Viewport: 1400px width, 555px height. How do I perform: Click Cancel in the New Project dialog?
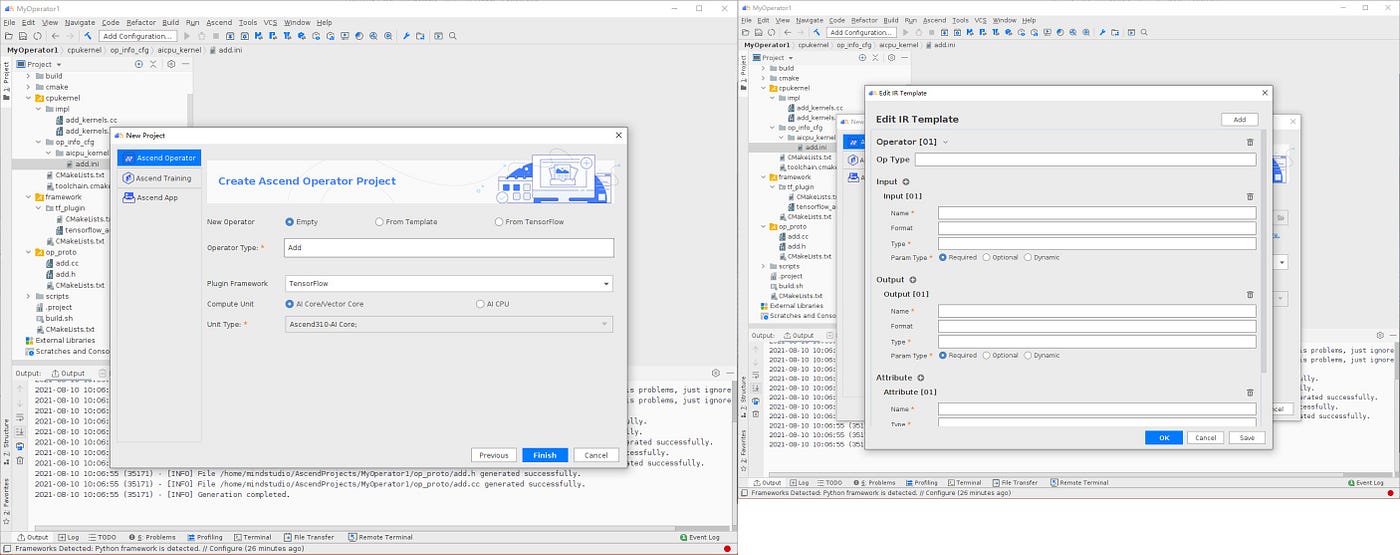[x=596, y=455]
